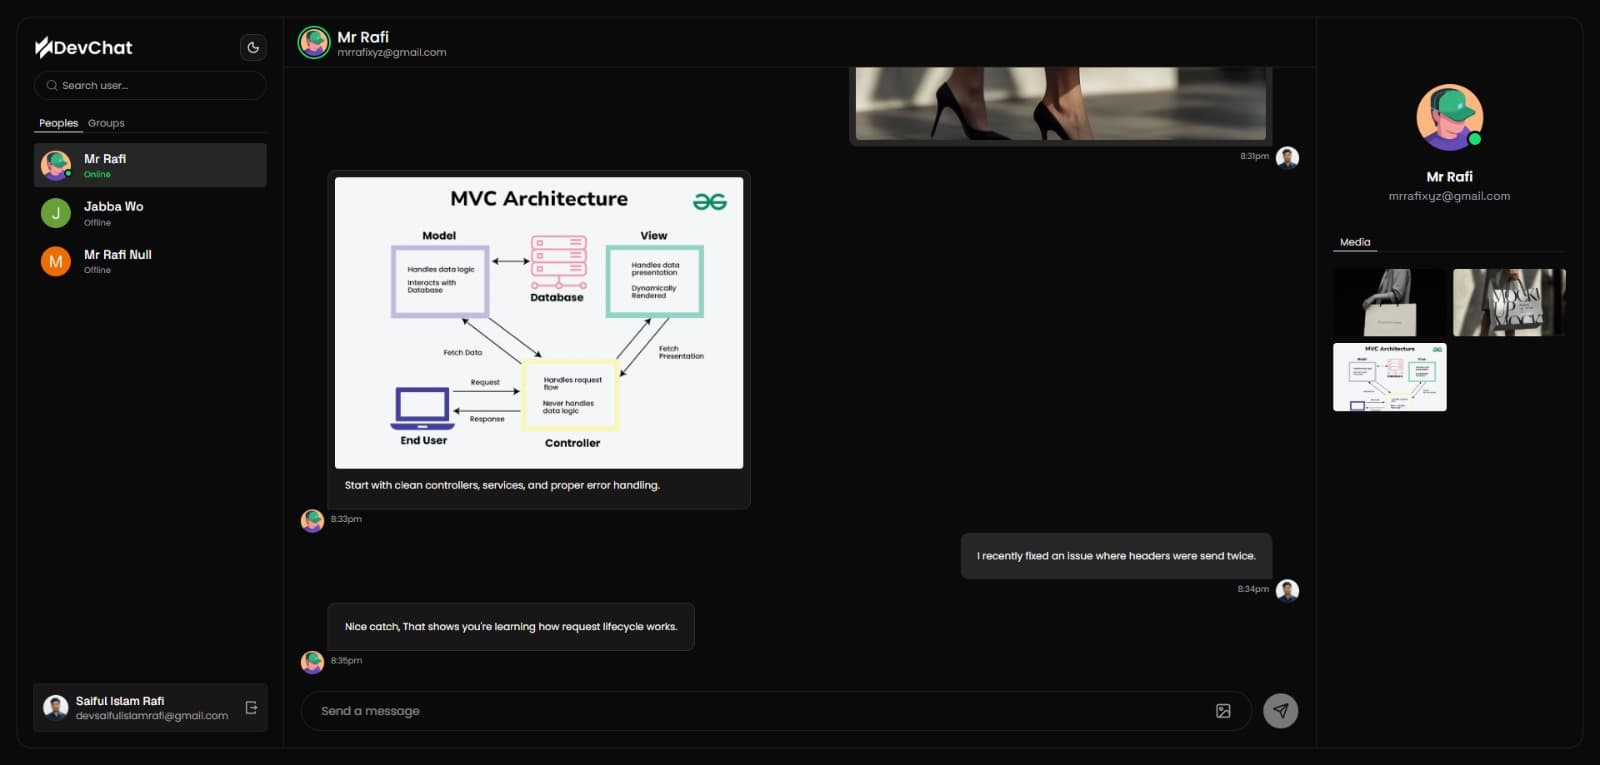Open the Jabba Wo conversation

click(150, 213)
